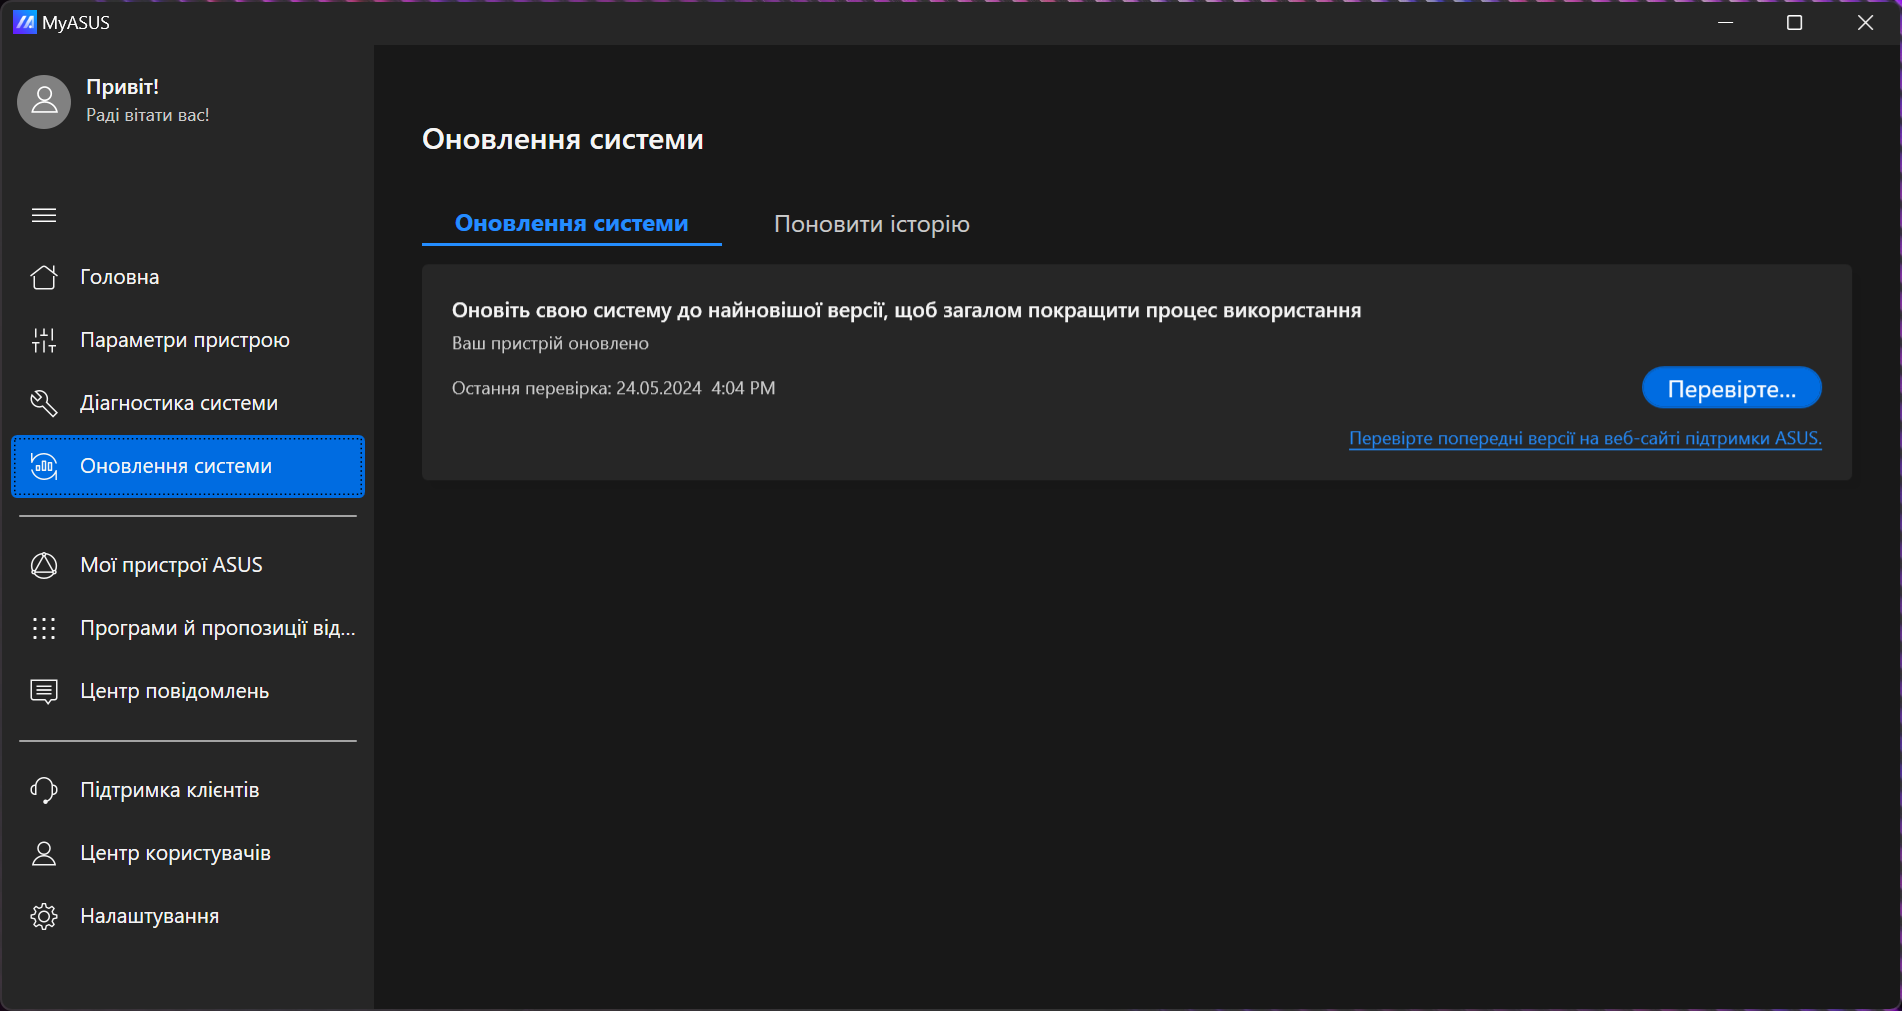Click the wrench icon beside Діагностика системи
This screenshot has width=1902, height=1011.
(x=44, y=403)
